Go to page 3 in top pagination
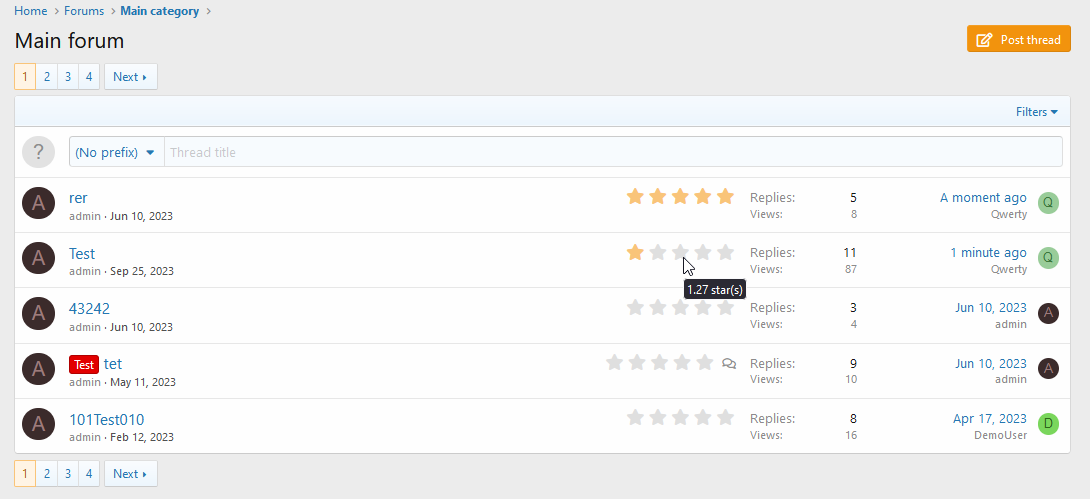 pyautogui.click(x=67, y=77)
